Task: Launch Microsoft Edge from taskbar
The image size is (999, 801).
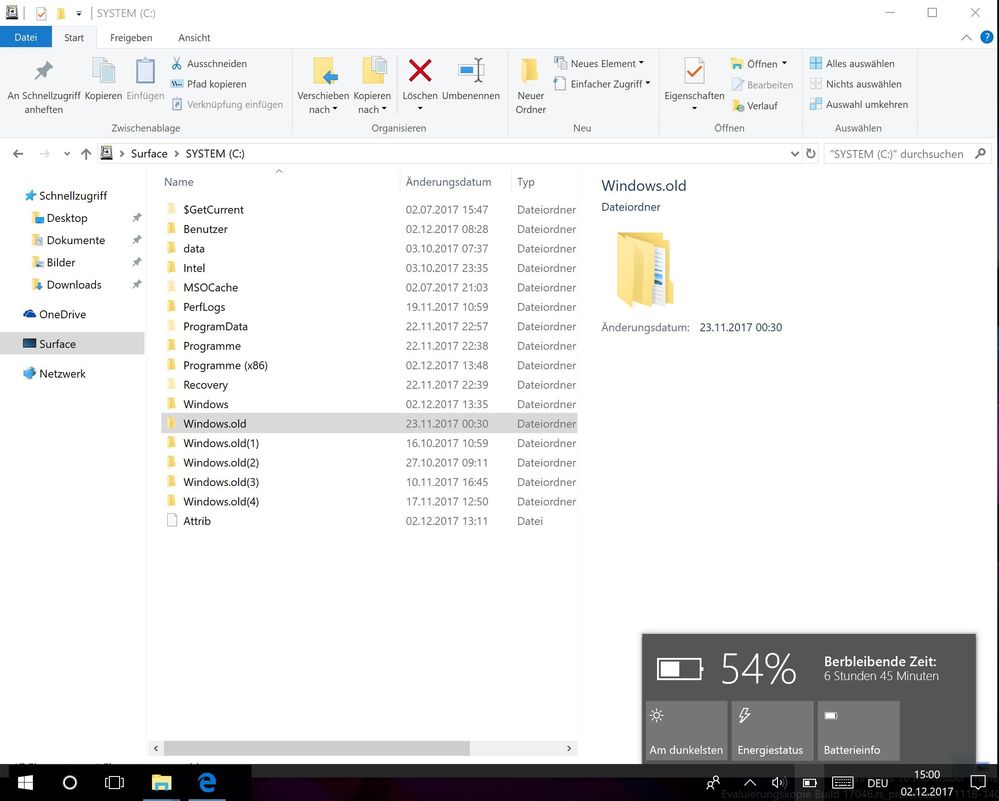Action: (207, 782)
